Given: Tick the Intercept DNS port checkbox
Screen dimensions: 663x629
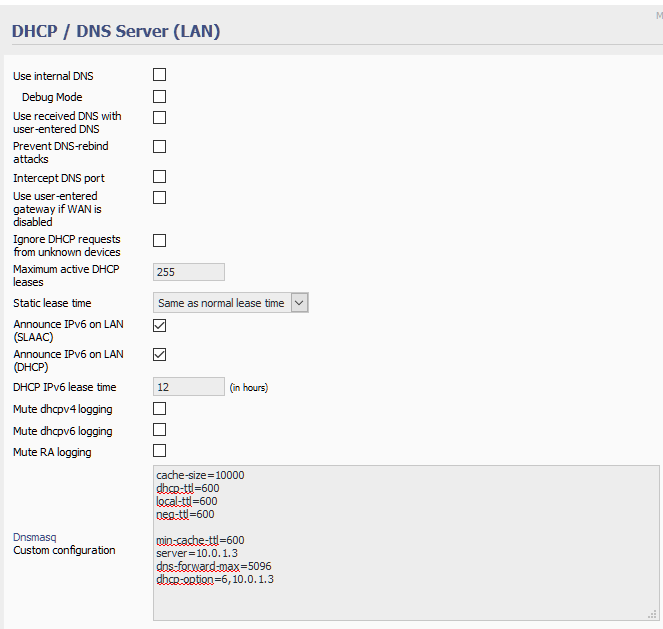Looking at the screenshot, I should [x=159, y=177].
